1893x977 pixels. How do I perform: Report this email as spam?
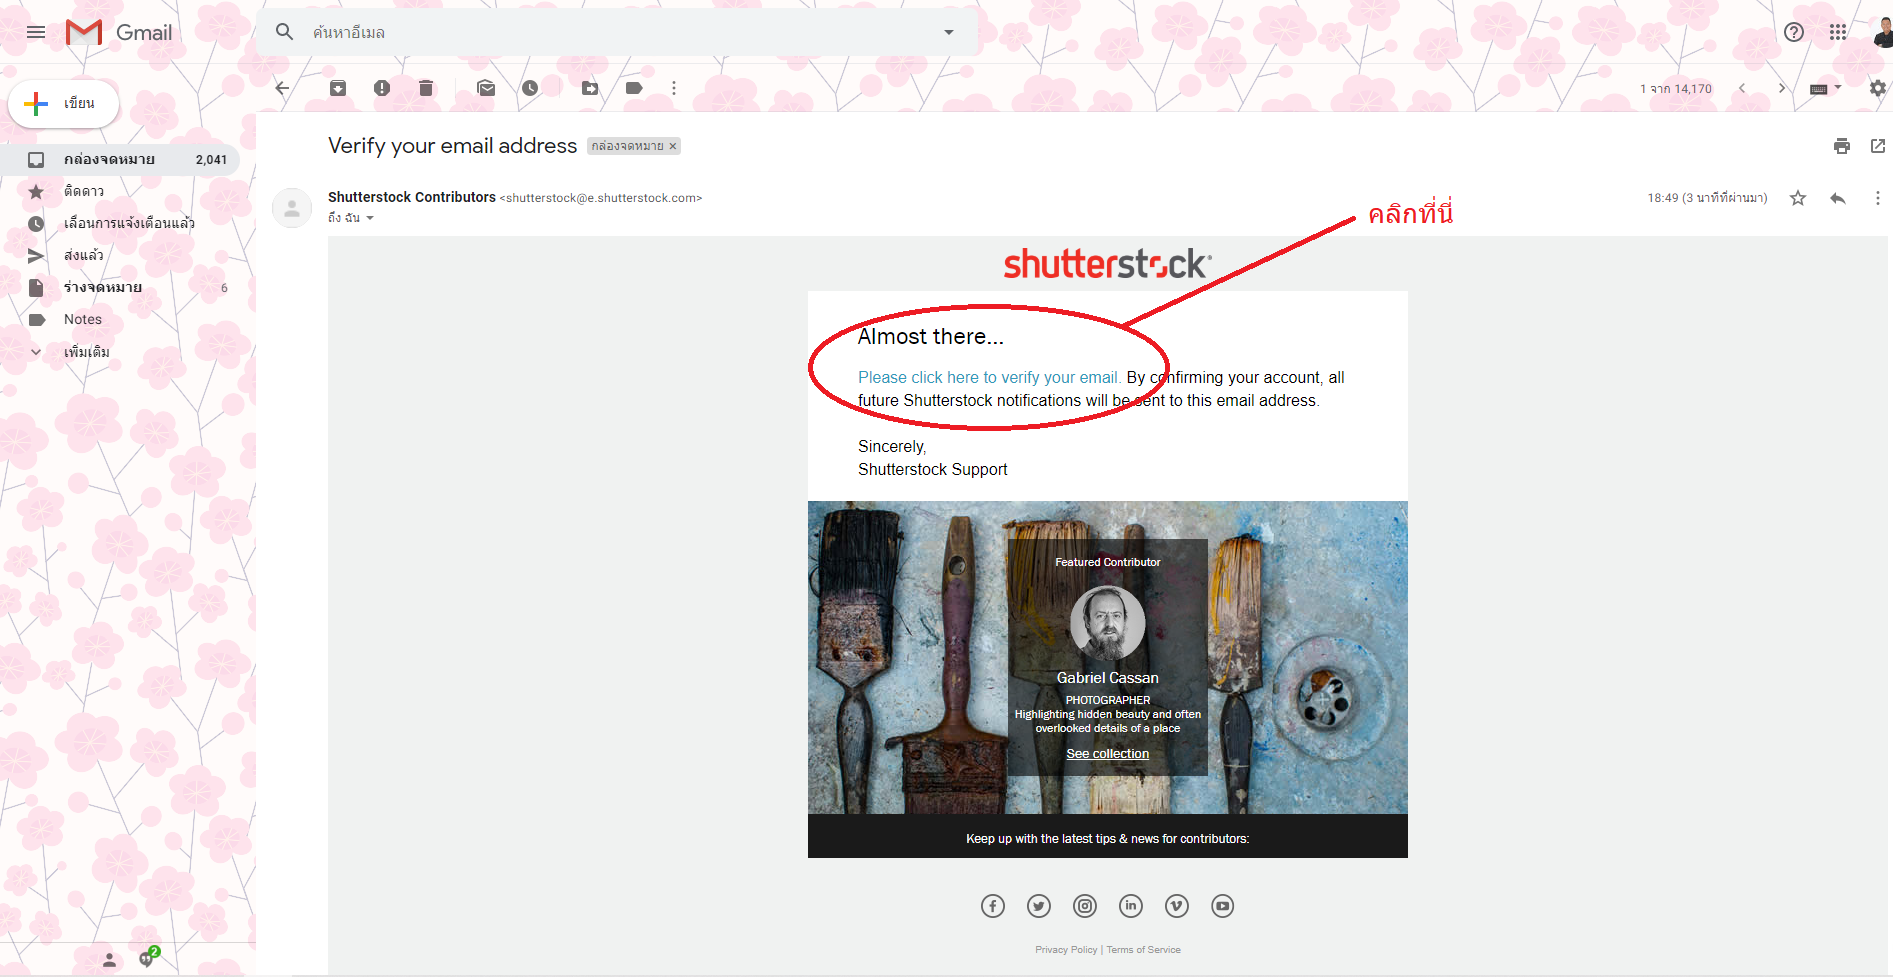[x=382, y=88]
